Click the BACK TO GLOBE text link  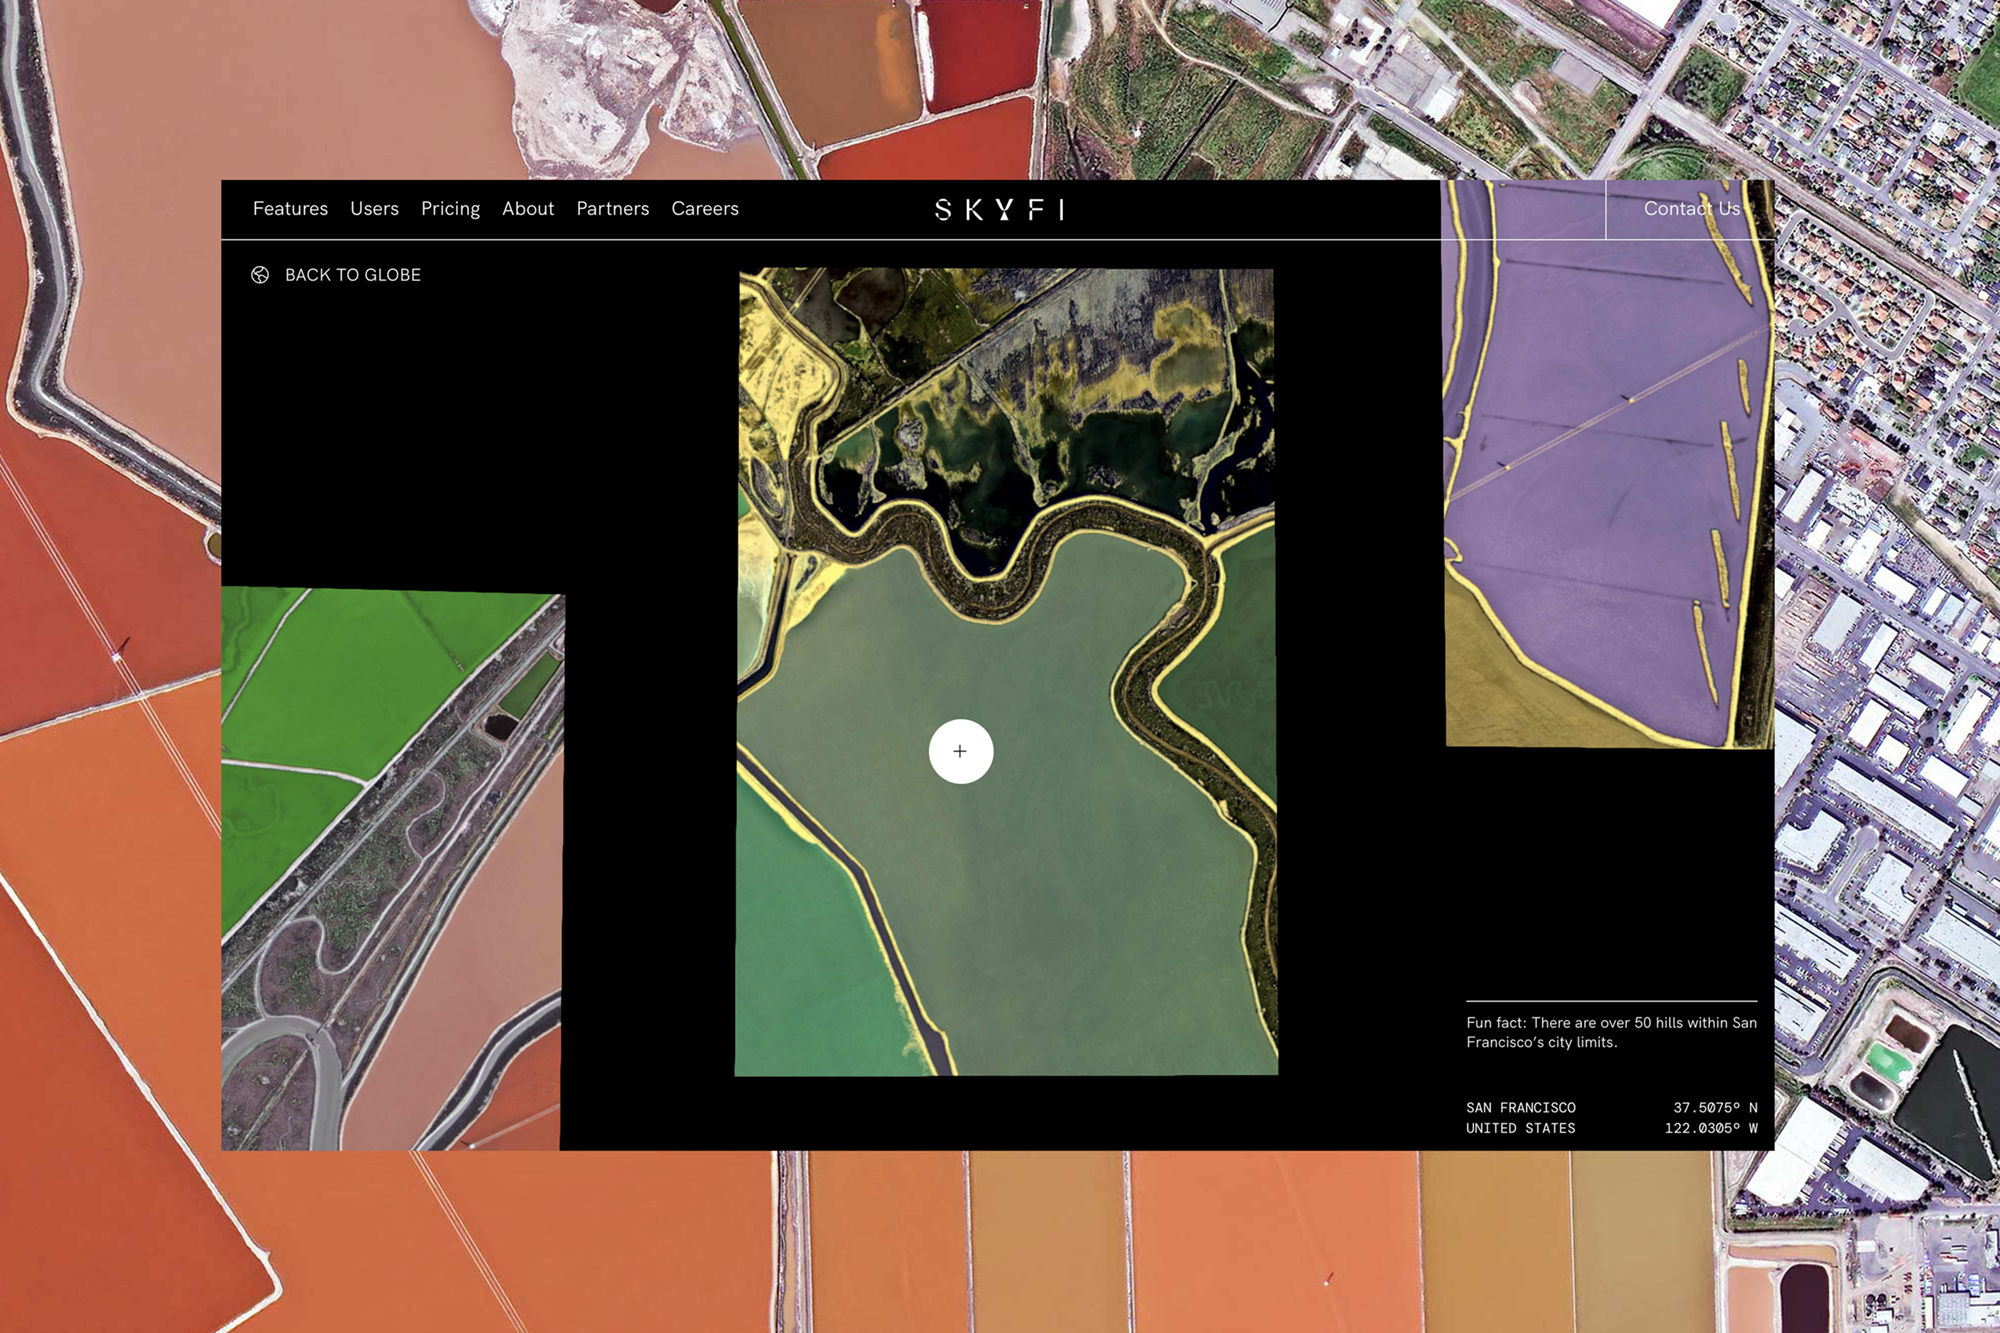352,275
